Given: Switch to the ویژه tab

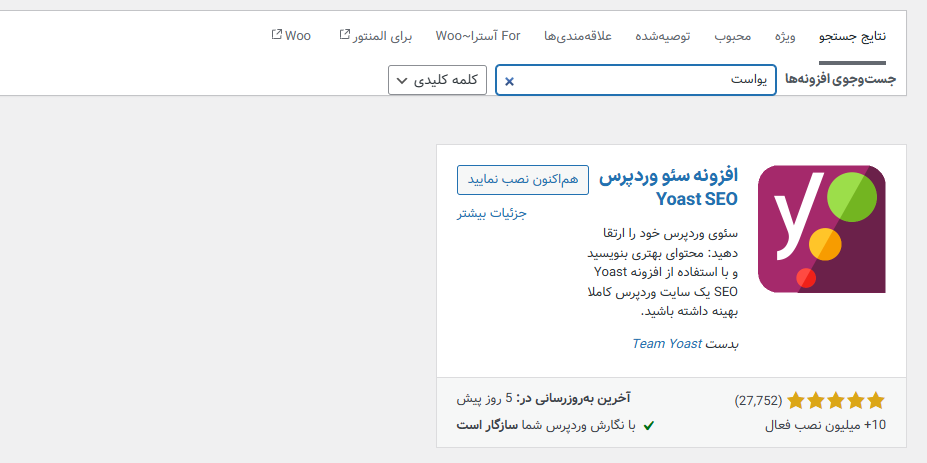Looking at the screenshot, I should click(x=785, y=36).
